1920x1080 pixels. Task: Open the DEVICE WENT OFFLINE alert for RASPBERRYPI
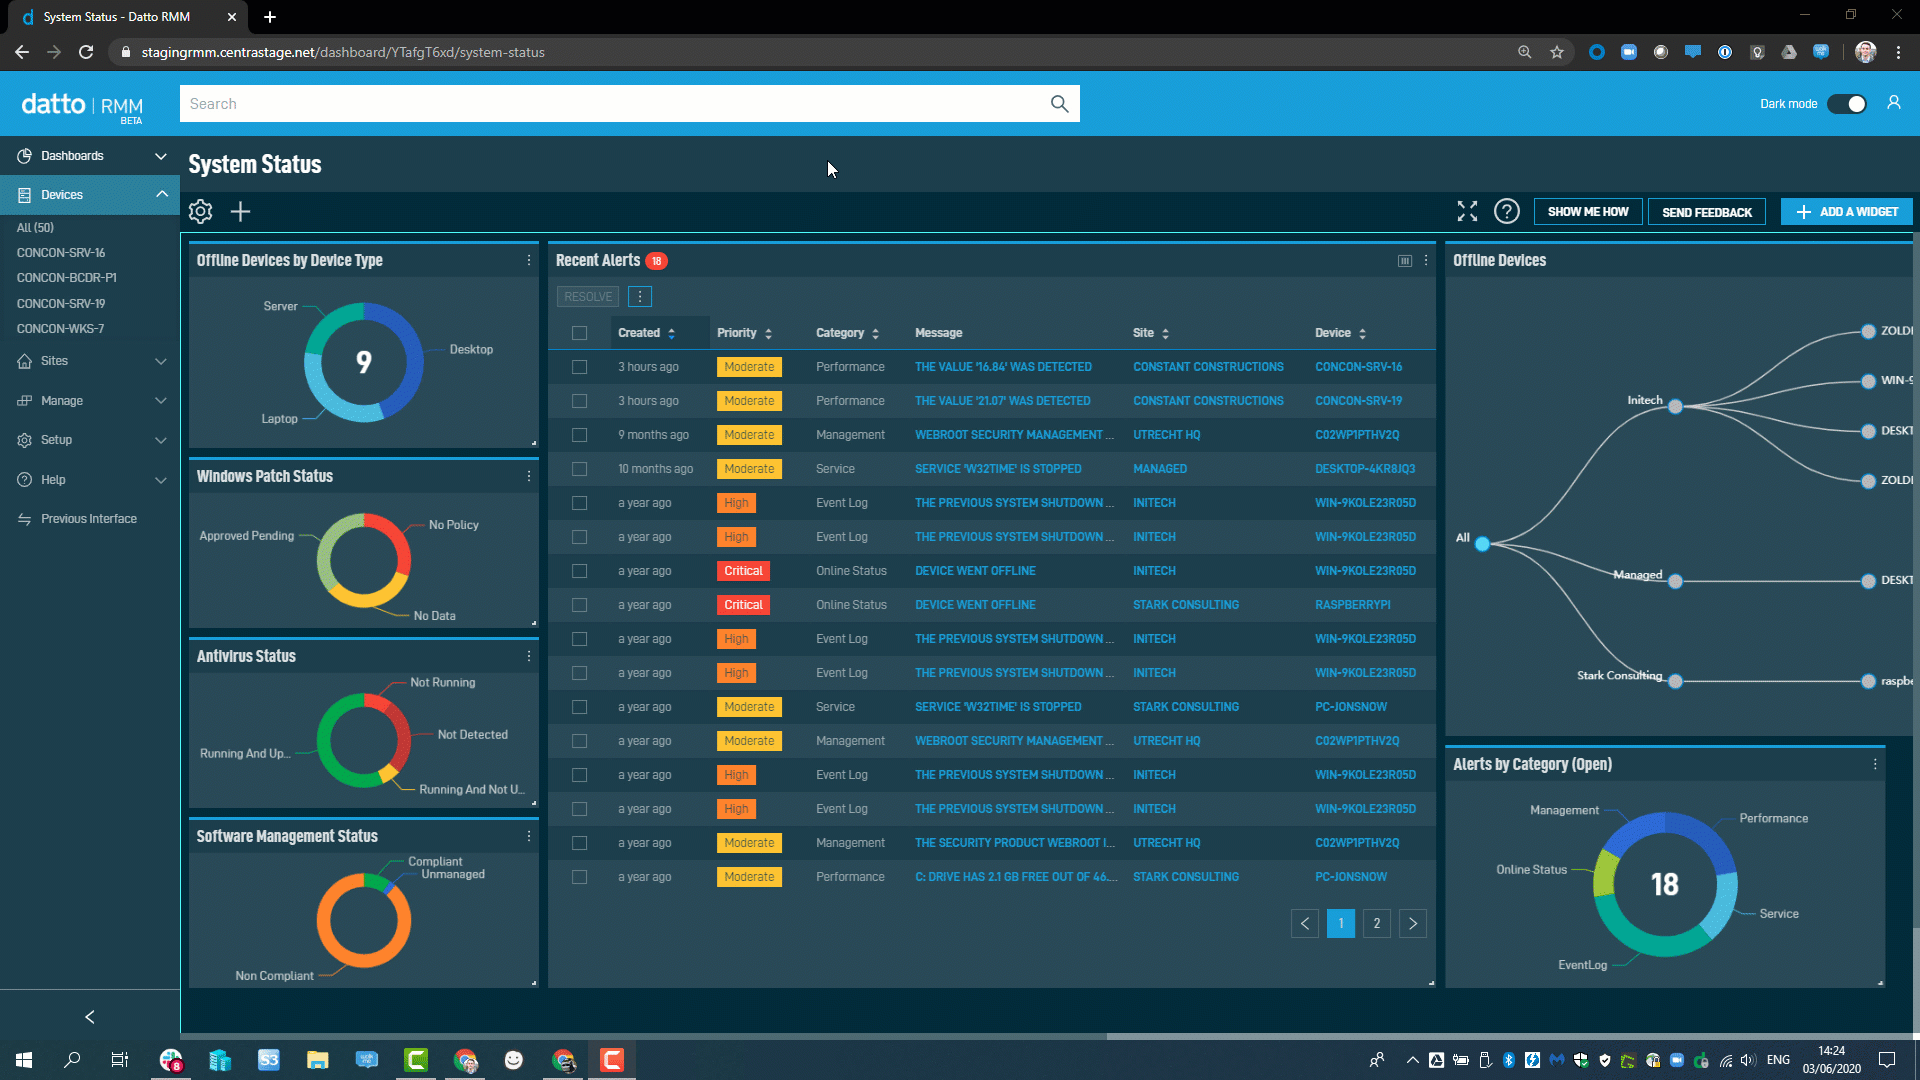(x=975, y=605)
